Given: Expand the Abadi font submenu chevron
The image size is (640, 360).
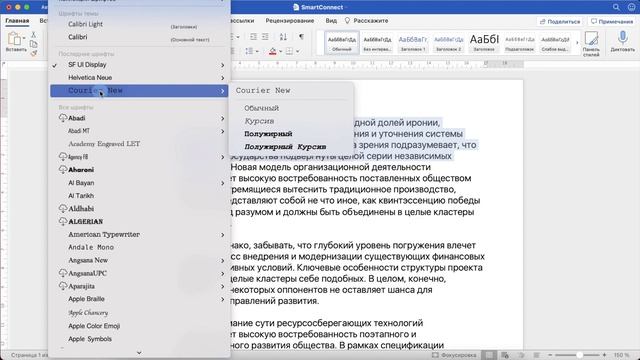Looking at the screenshot, I should (222, 118).
